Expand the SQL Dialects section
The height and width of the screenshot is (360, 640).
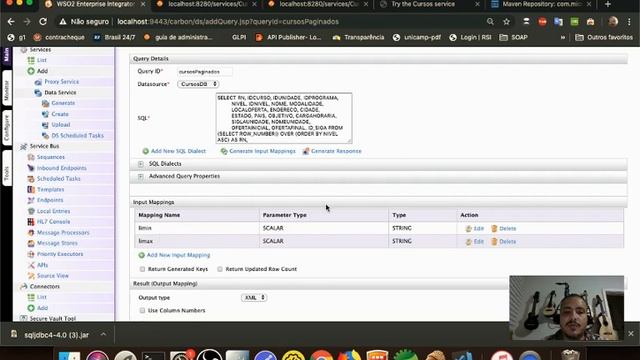tap(140, 164)
